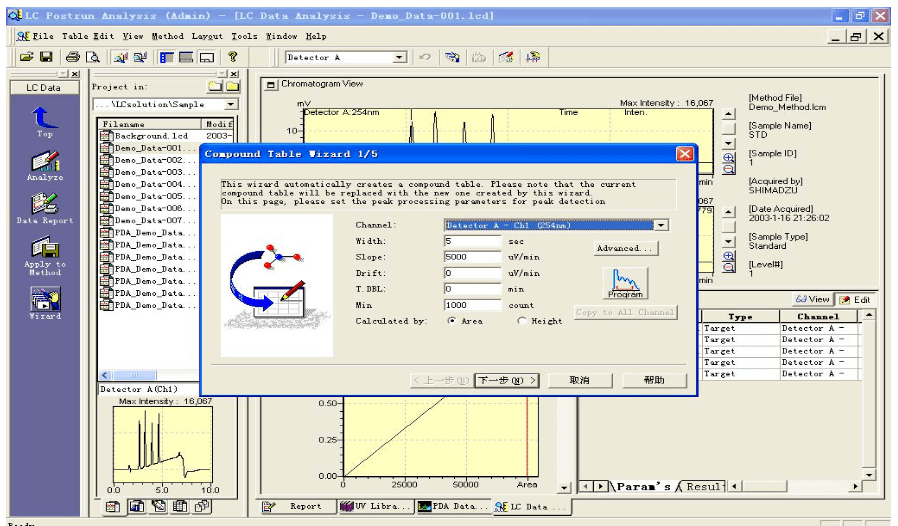The image size is (898, 526).
Task: Open the Analyze icon in LC Data panel
Action: [x=45, y=163]
